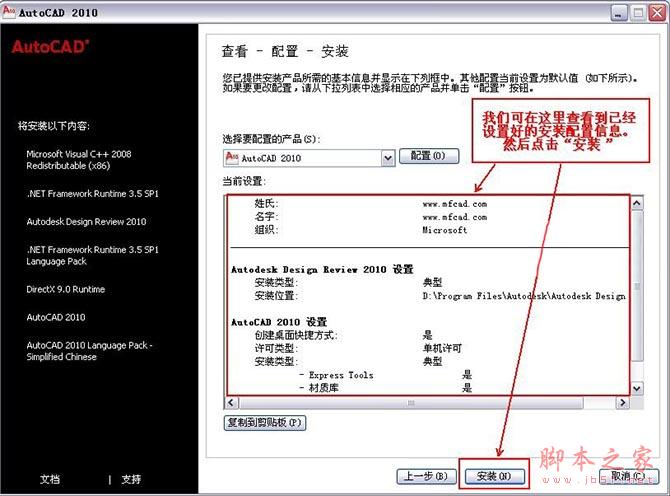The width and height of the screenshot is (670, 496).
Task: Click the AutoCAD title bar icon
Action: (x=9, y=12)
